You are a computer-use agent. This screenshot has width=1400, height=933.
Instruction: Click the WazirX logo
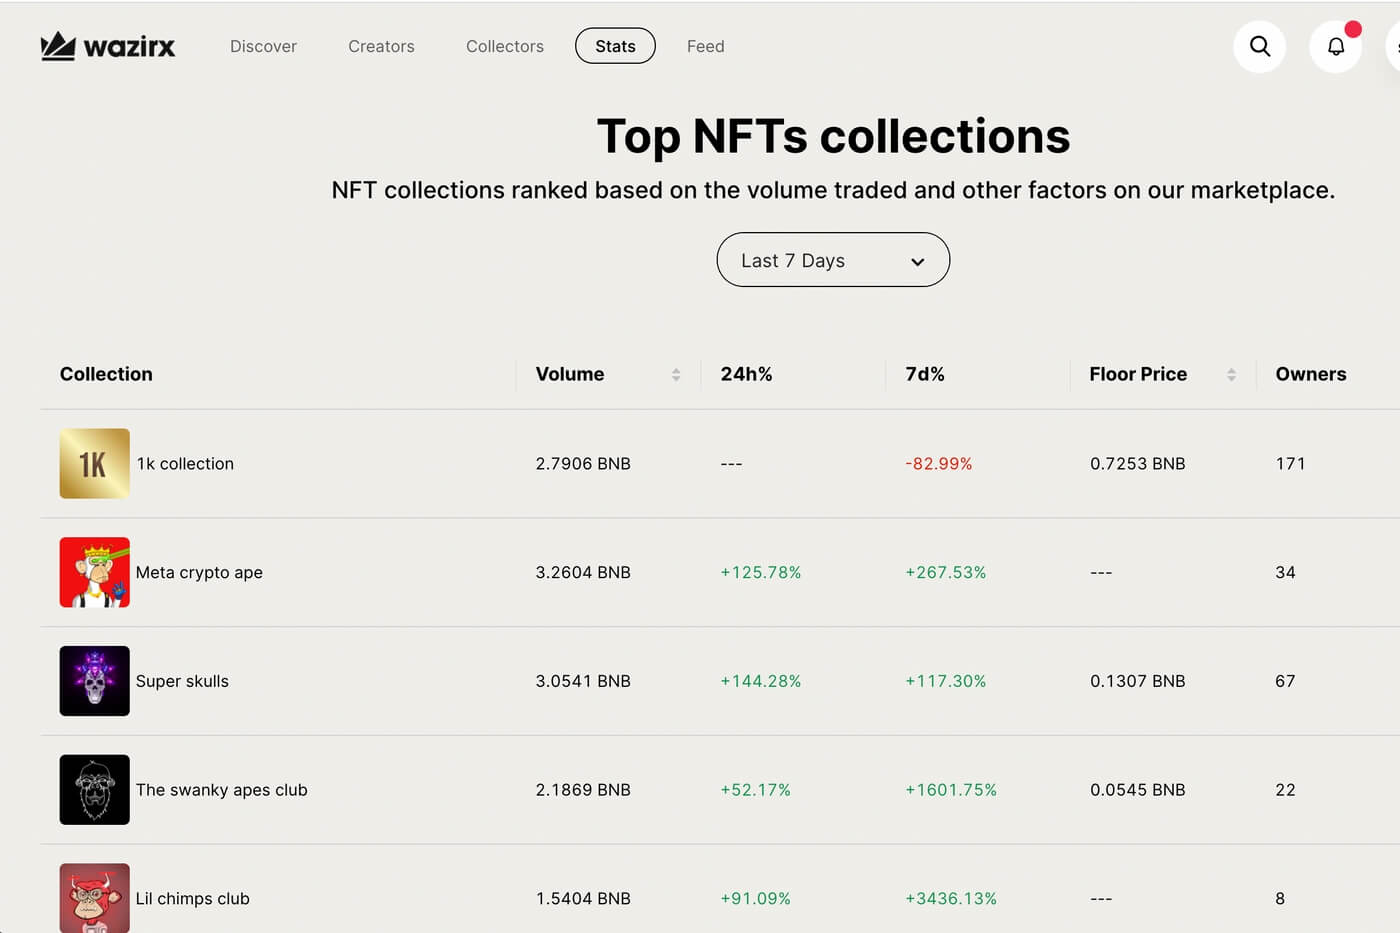[108, 46]
